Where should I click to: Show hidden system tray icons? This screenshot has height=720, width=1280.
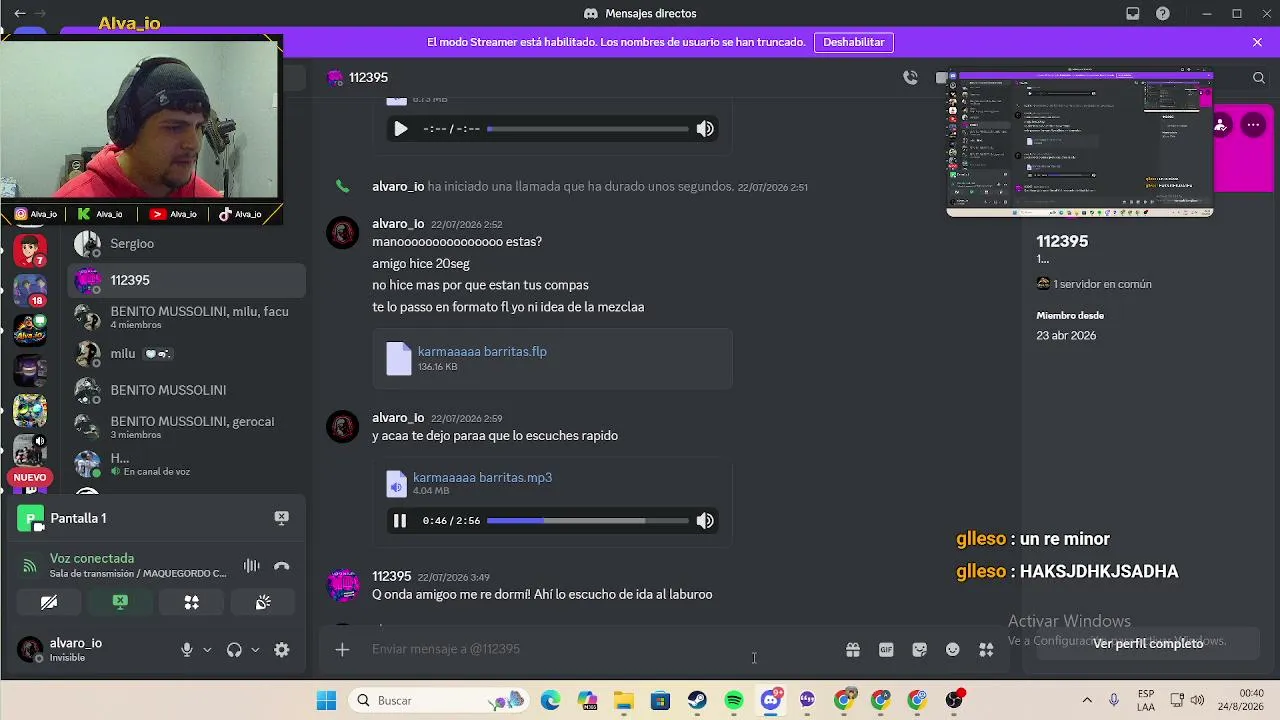(1087, 701)
